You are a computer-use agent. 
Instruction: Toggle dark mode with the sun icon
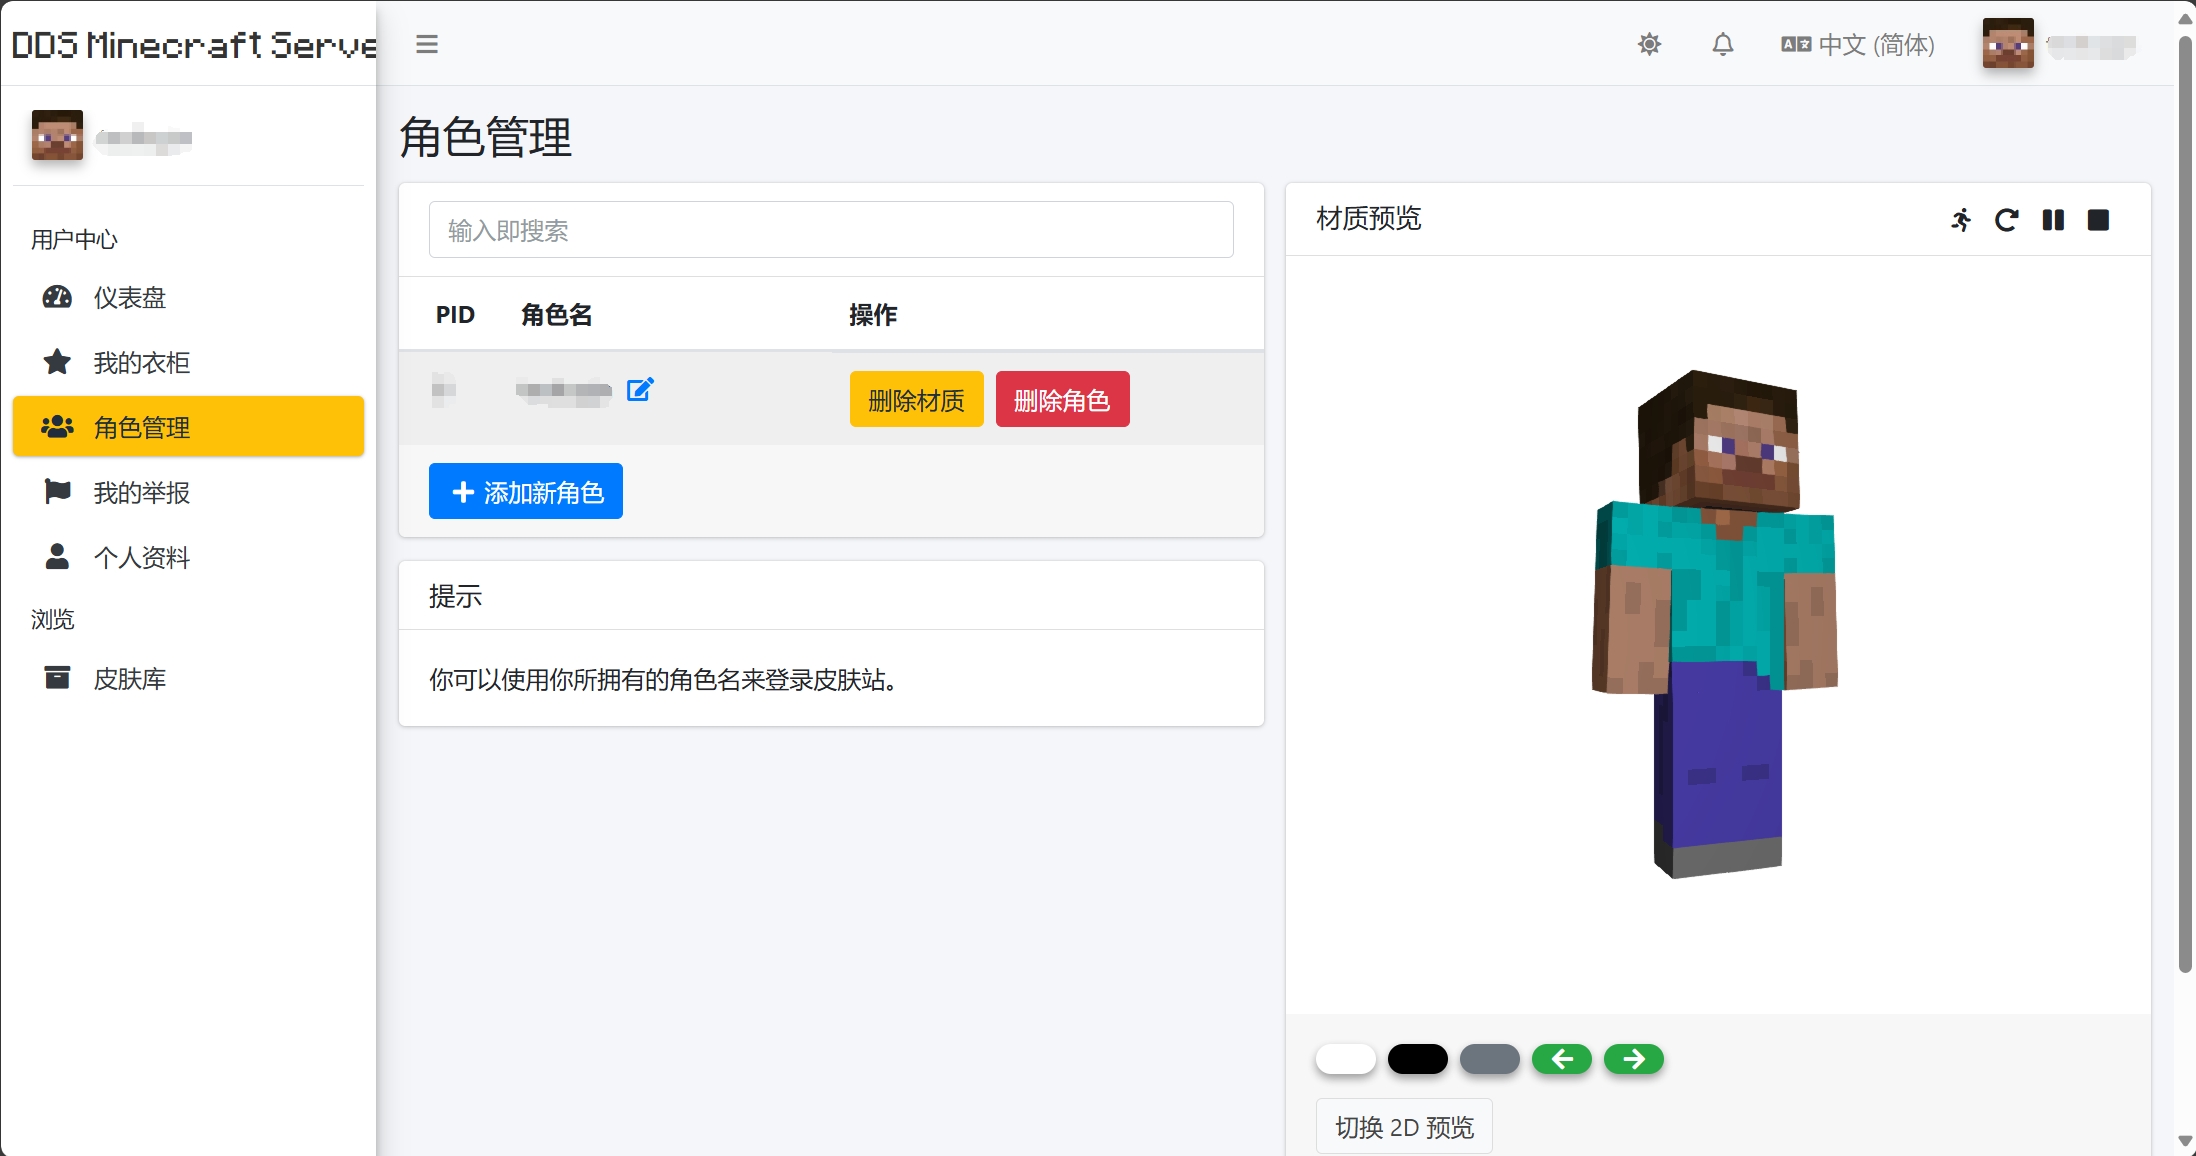click(1649, 44)
